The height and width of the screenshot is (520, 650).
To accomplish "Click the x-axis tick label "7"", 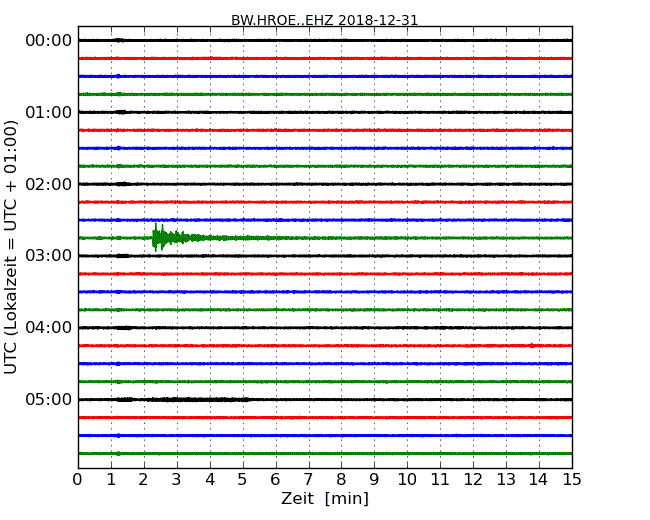I will tap(308, 480).
